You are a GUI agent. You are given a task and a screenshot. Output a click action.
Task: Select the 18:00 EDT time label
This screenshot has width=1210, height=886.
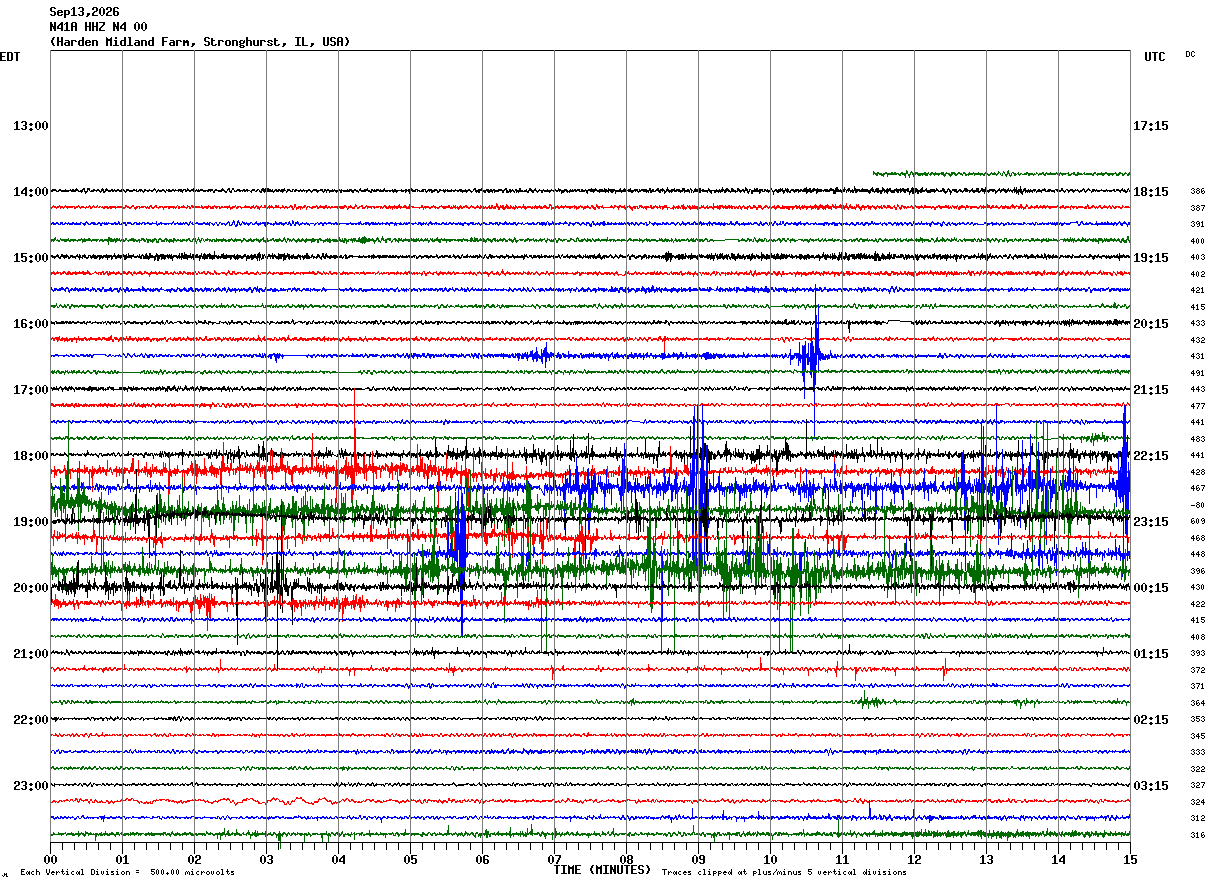[31, 456]
